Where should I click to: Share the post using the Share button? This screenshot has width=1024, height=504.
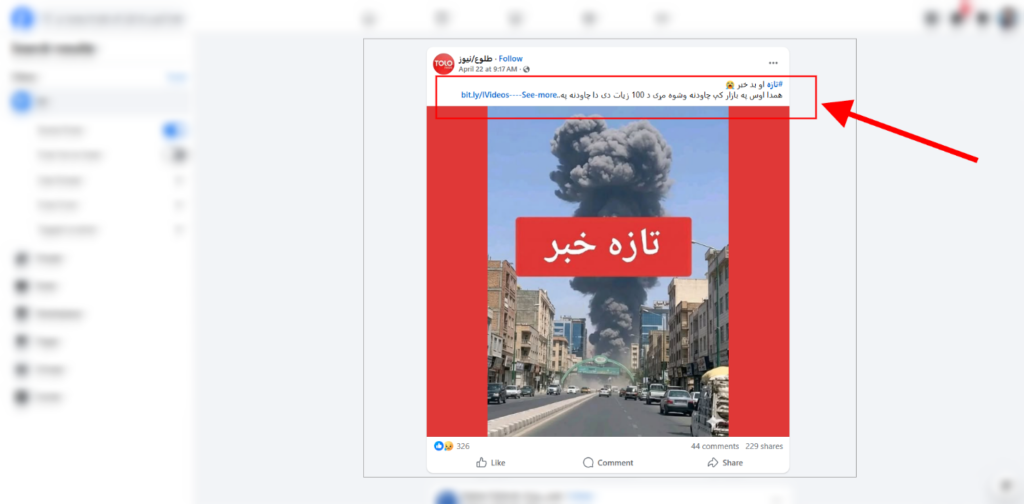click(725, 462)
